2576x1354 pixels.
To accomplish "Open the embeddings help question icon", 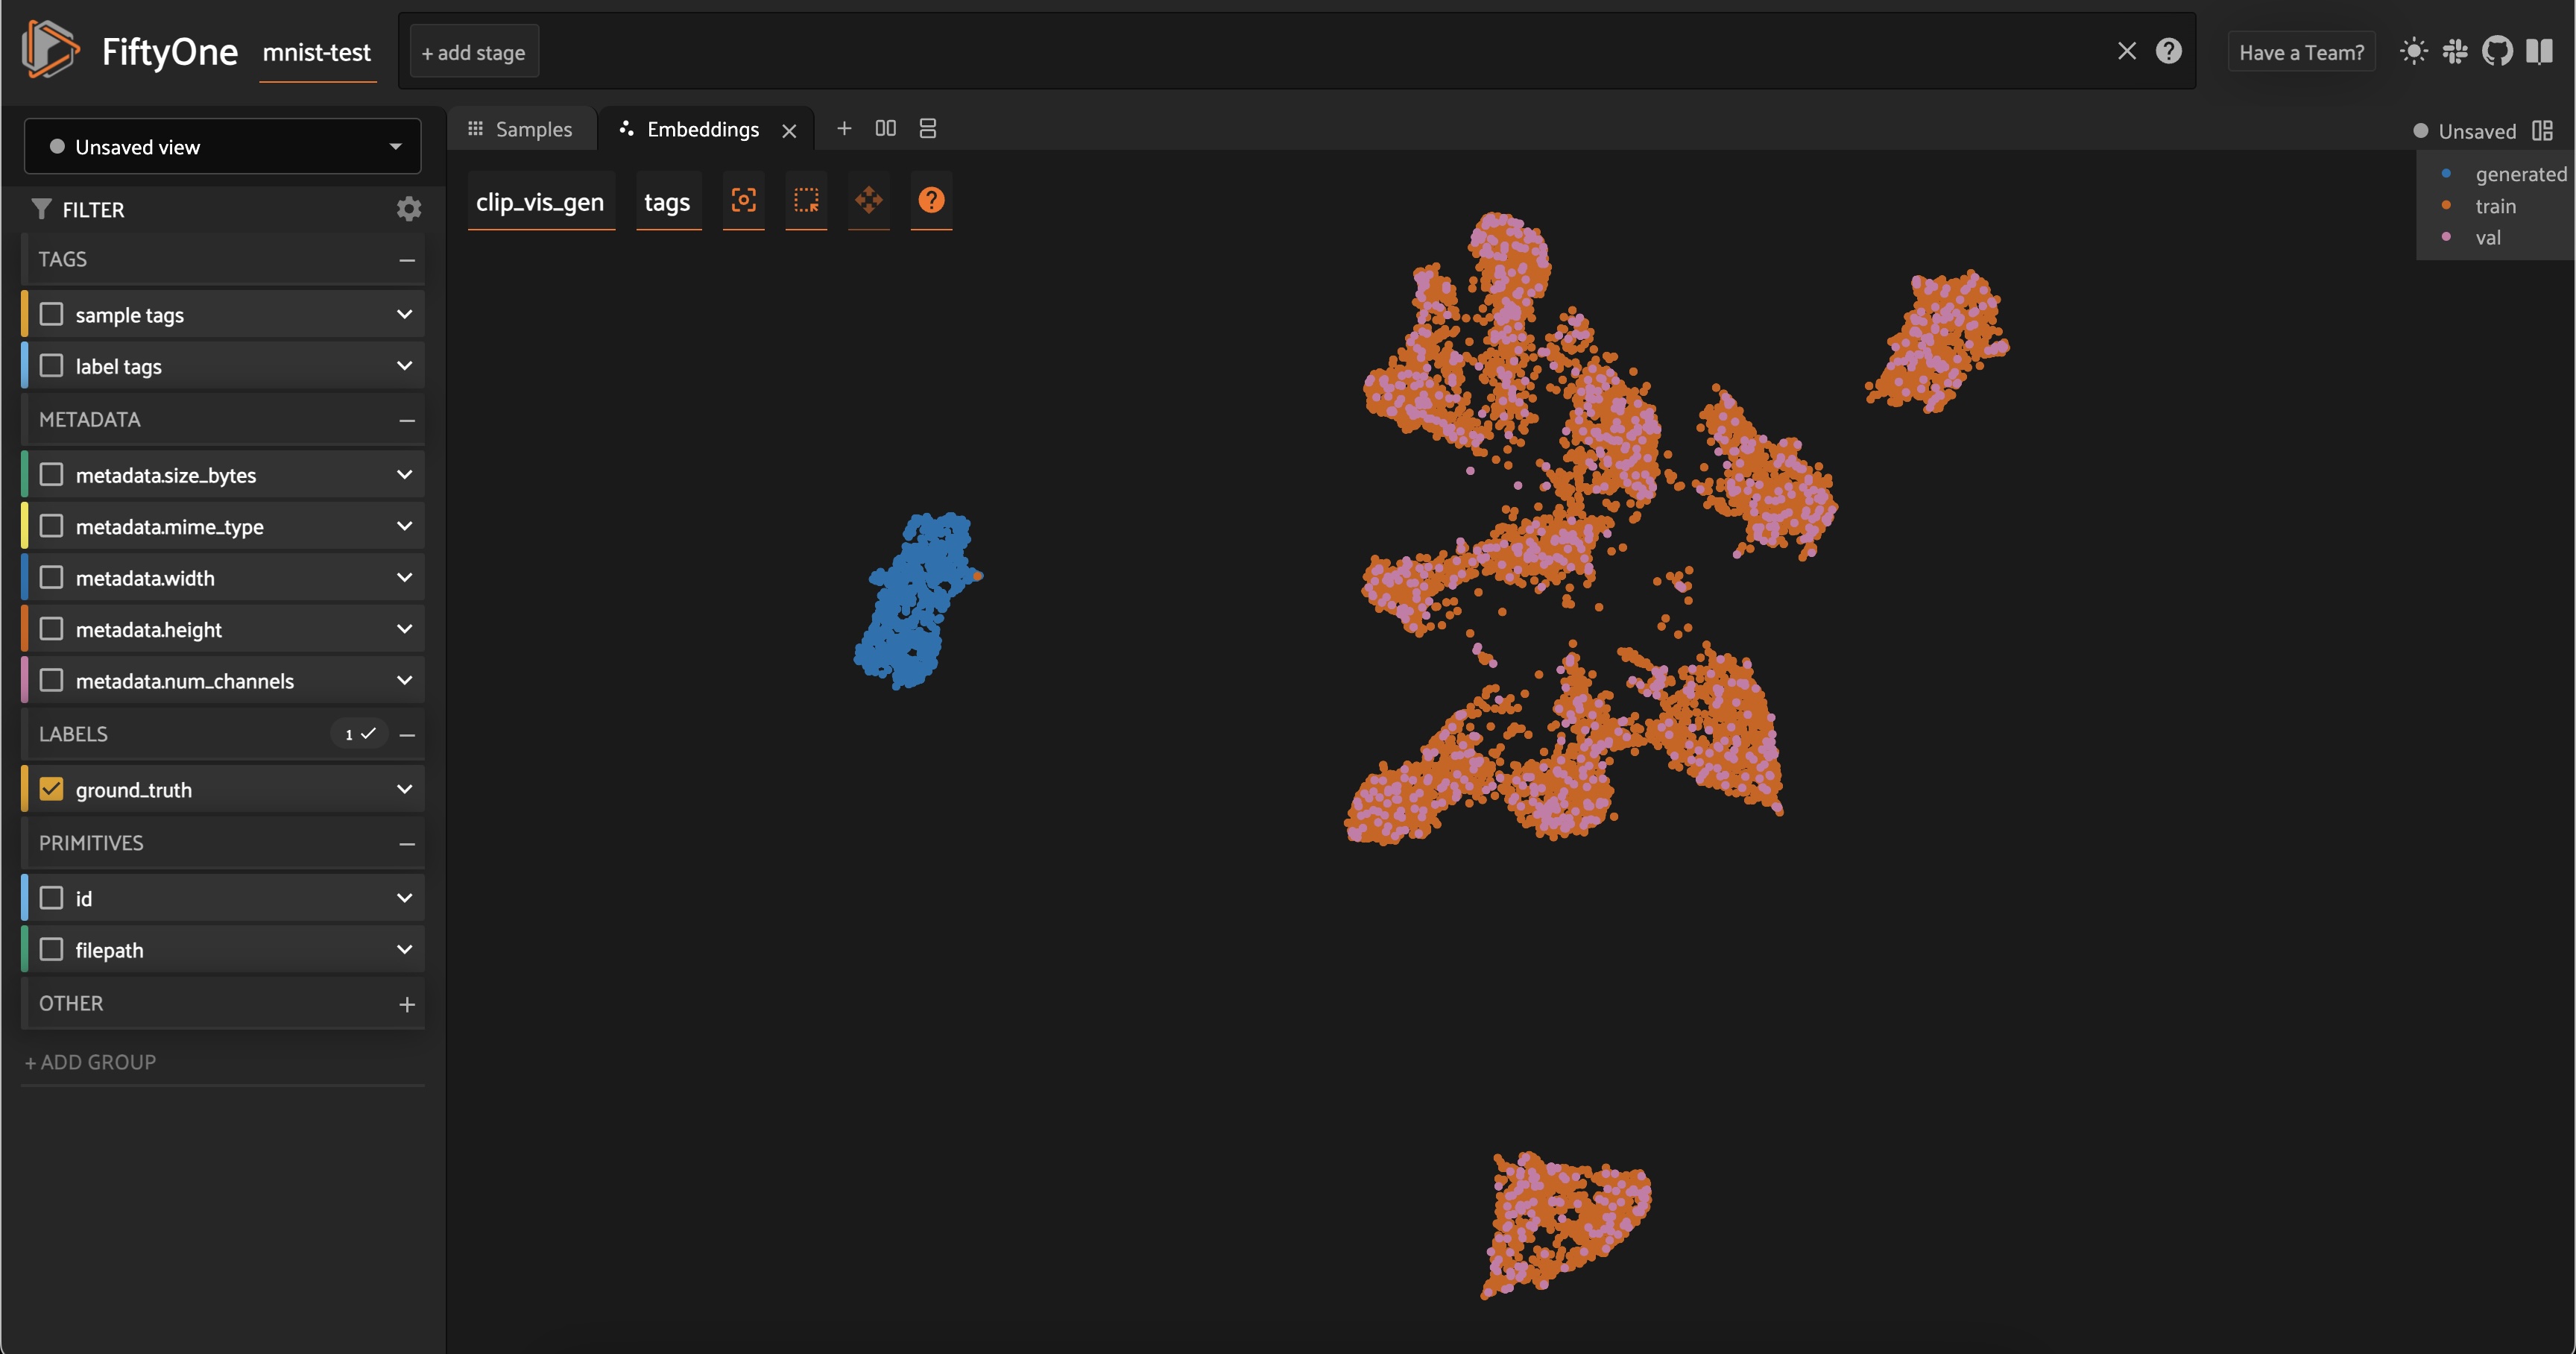I will click(931, 200).
